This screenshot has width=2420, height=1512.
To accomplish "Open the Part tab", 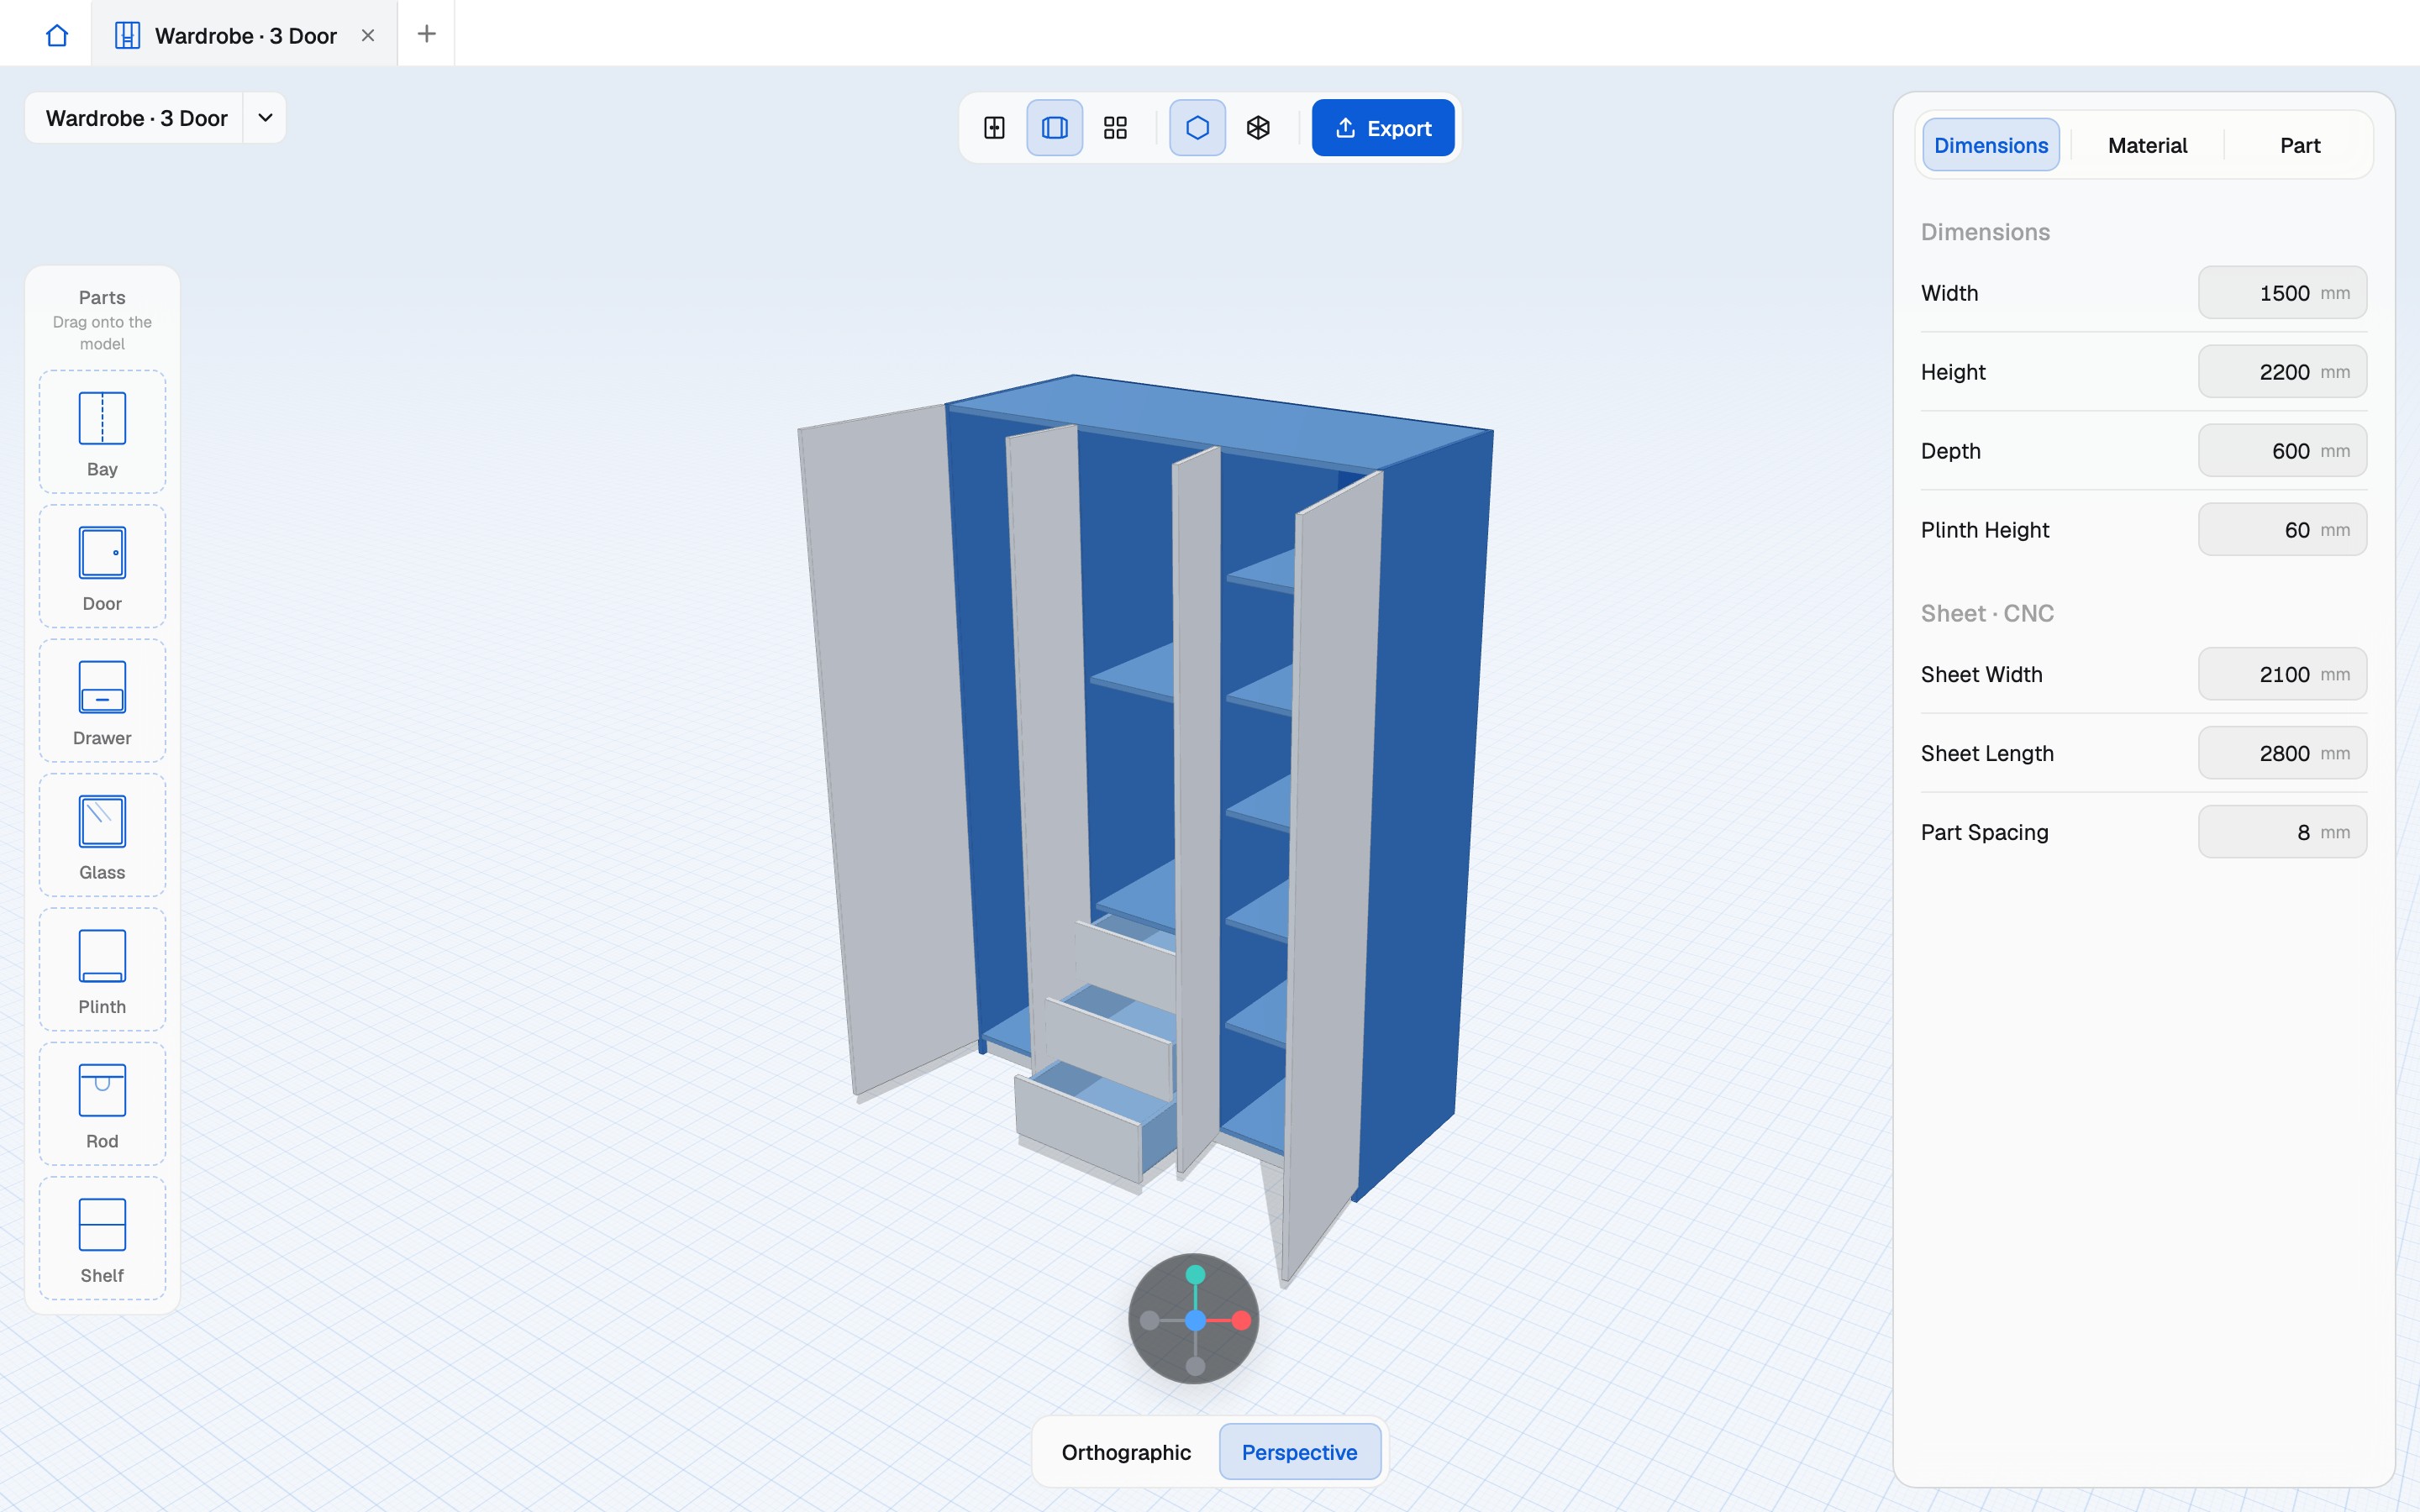I will click(2300, 145).
